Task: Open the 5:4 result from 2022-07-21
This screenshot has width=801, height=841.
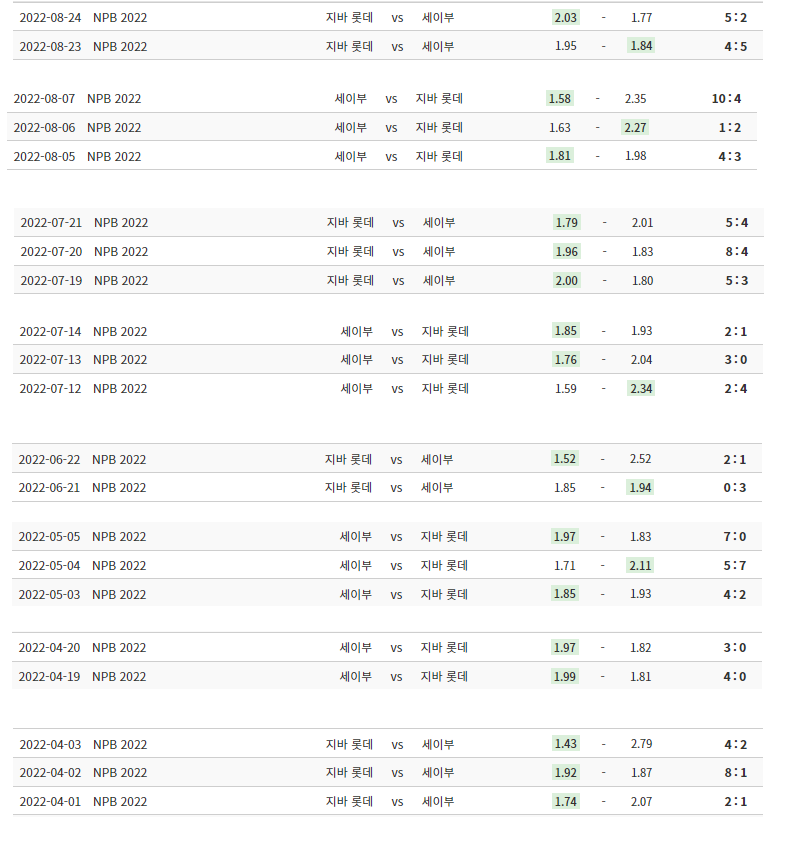Action: pos(737,223)
